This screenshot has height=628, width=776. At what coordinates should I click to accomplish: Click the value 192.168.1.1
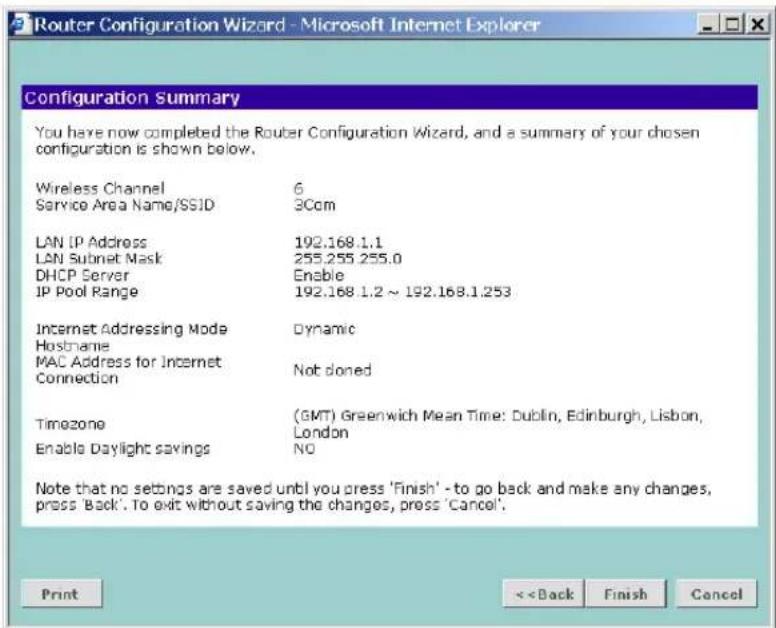click(x=339, y=242)
